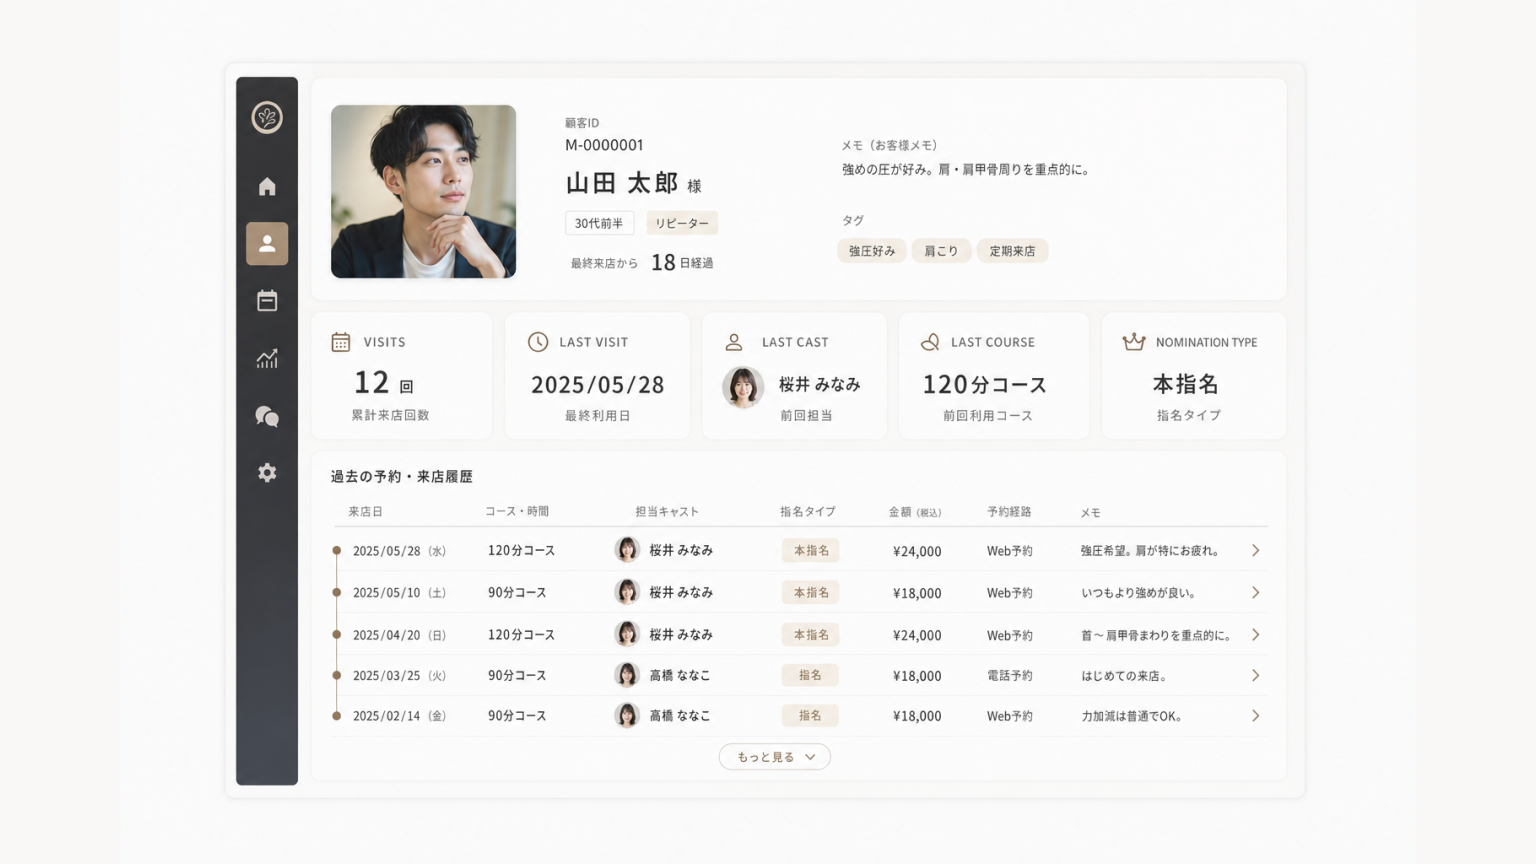The width and height of the screenshot is (1536, 864).
Task: Select the 強圧好み tag
Action: [x=872, y=251]
